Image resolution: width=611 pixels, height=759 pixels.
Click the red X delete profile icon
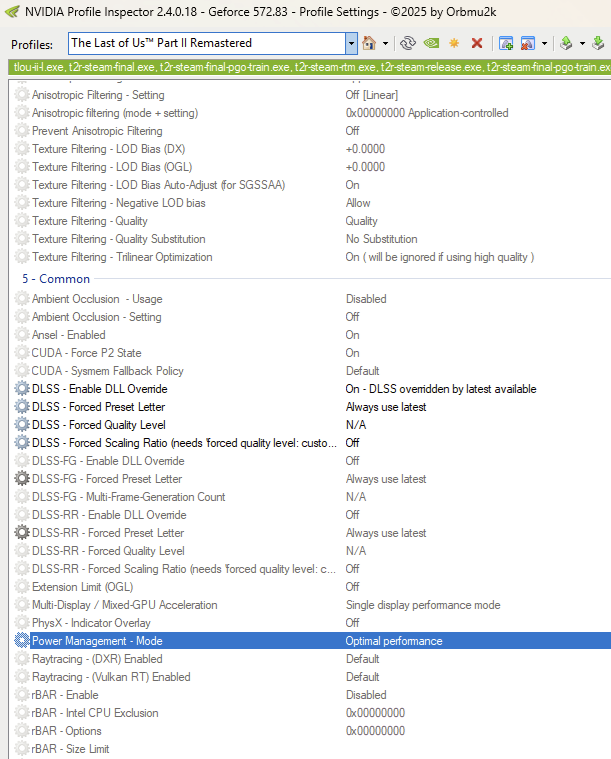(x=477, y=43)
